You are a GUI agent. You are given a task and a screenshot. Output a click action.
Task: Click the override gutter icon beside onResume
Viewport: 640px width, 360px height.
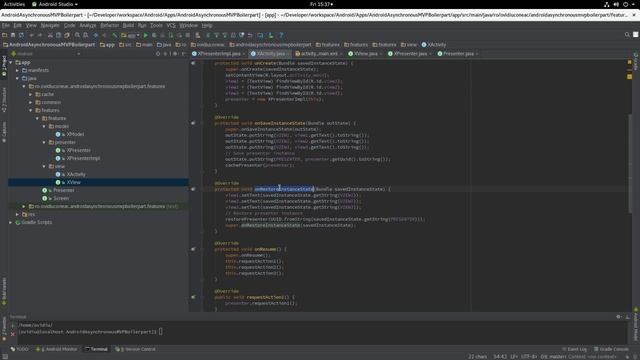[x=193, y=249]
